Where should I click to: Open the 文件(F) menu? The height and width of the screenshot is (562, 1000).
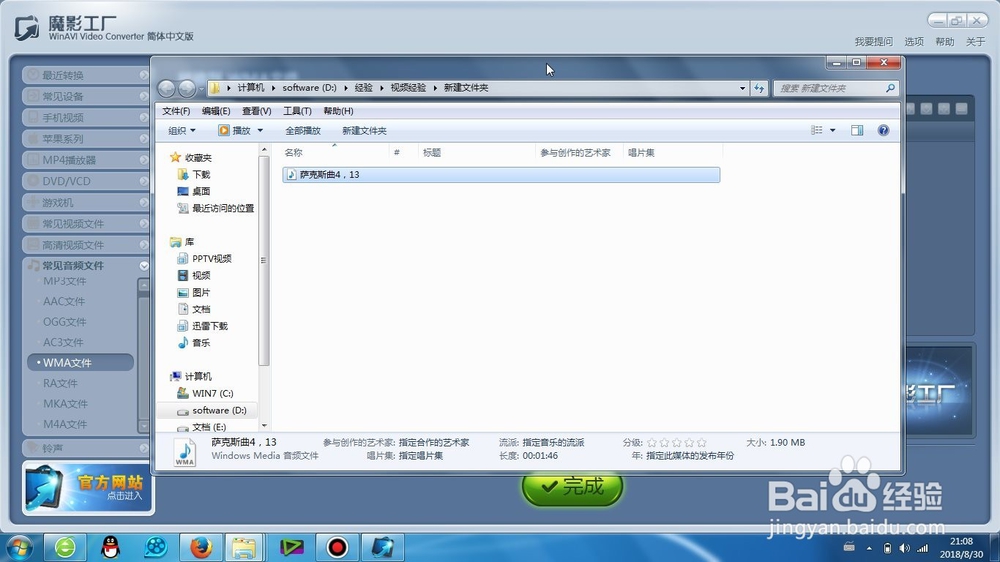pyautogui.click(x=176, y=111)
